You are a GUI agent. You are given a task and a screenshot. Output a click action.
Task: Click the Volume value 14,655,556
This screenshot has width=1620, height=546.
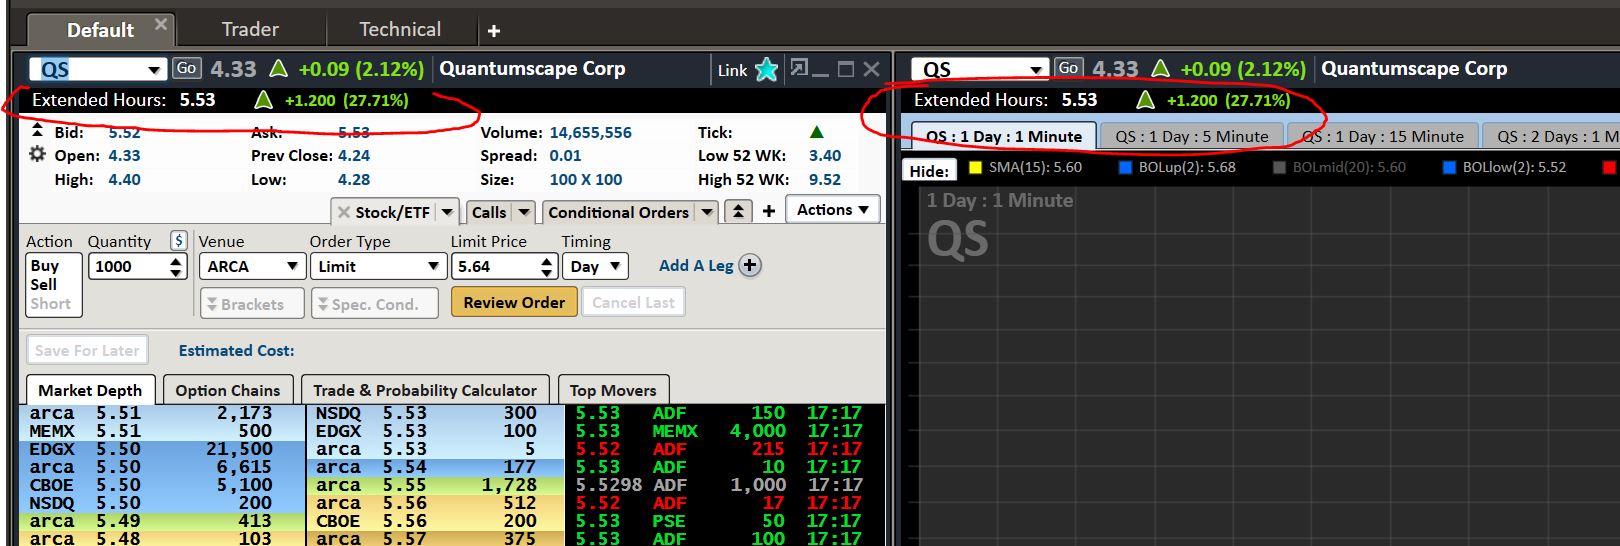tap(590, 132)
